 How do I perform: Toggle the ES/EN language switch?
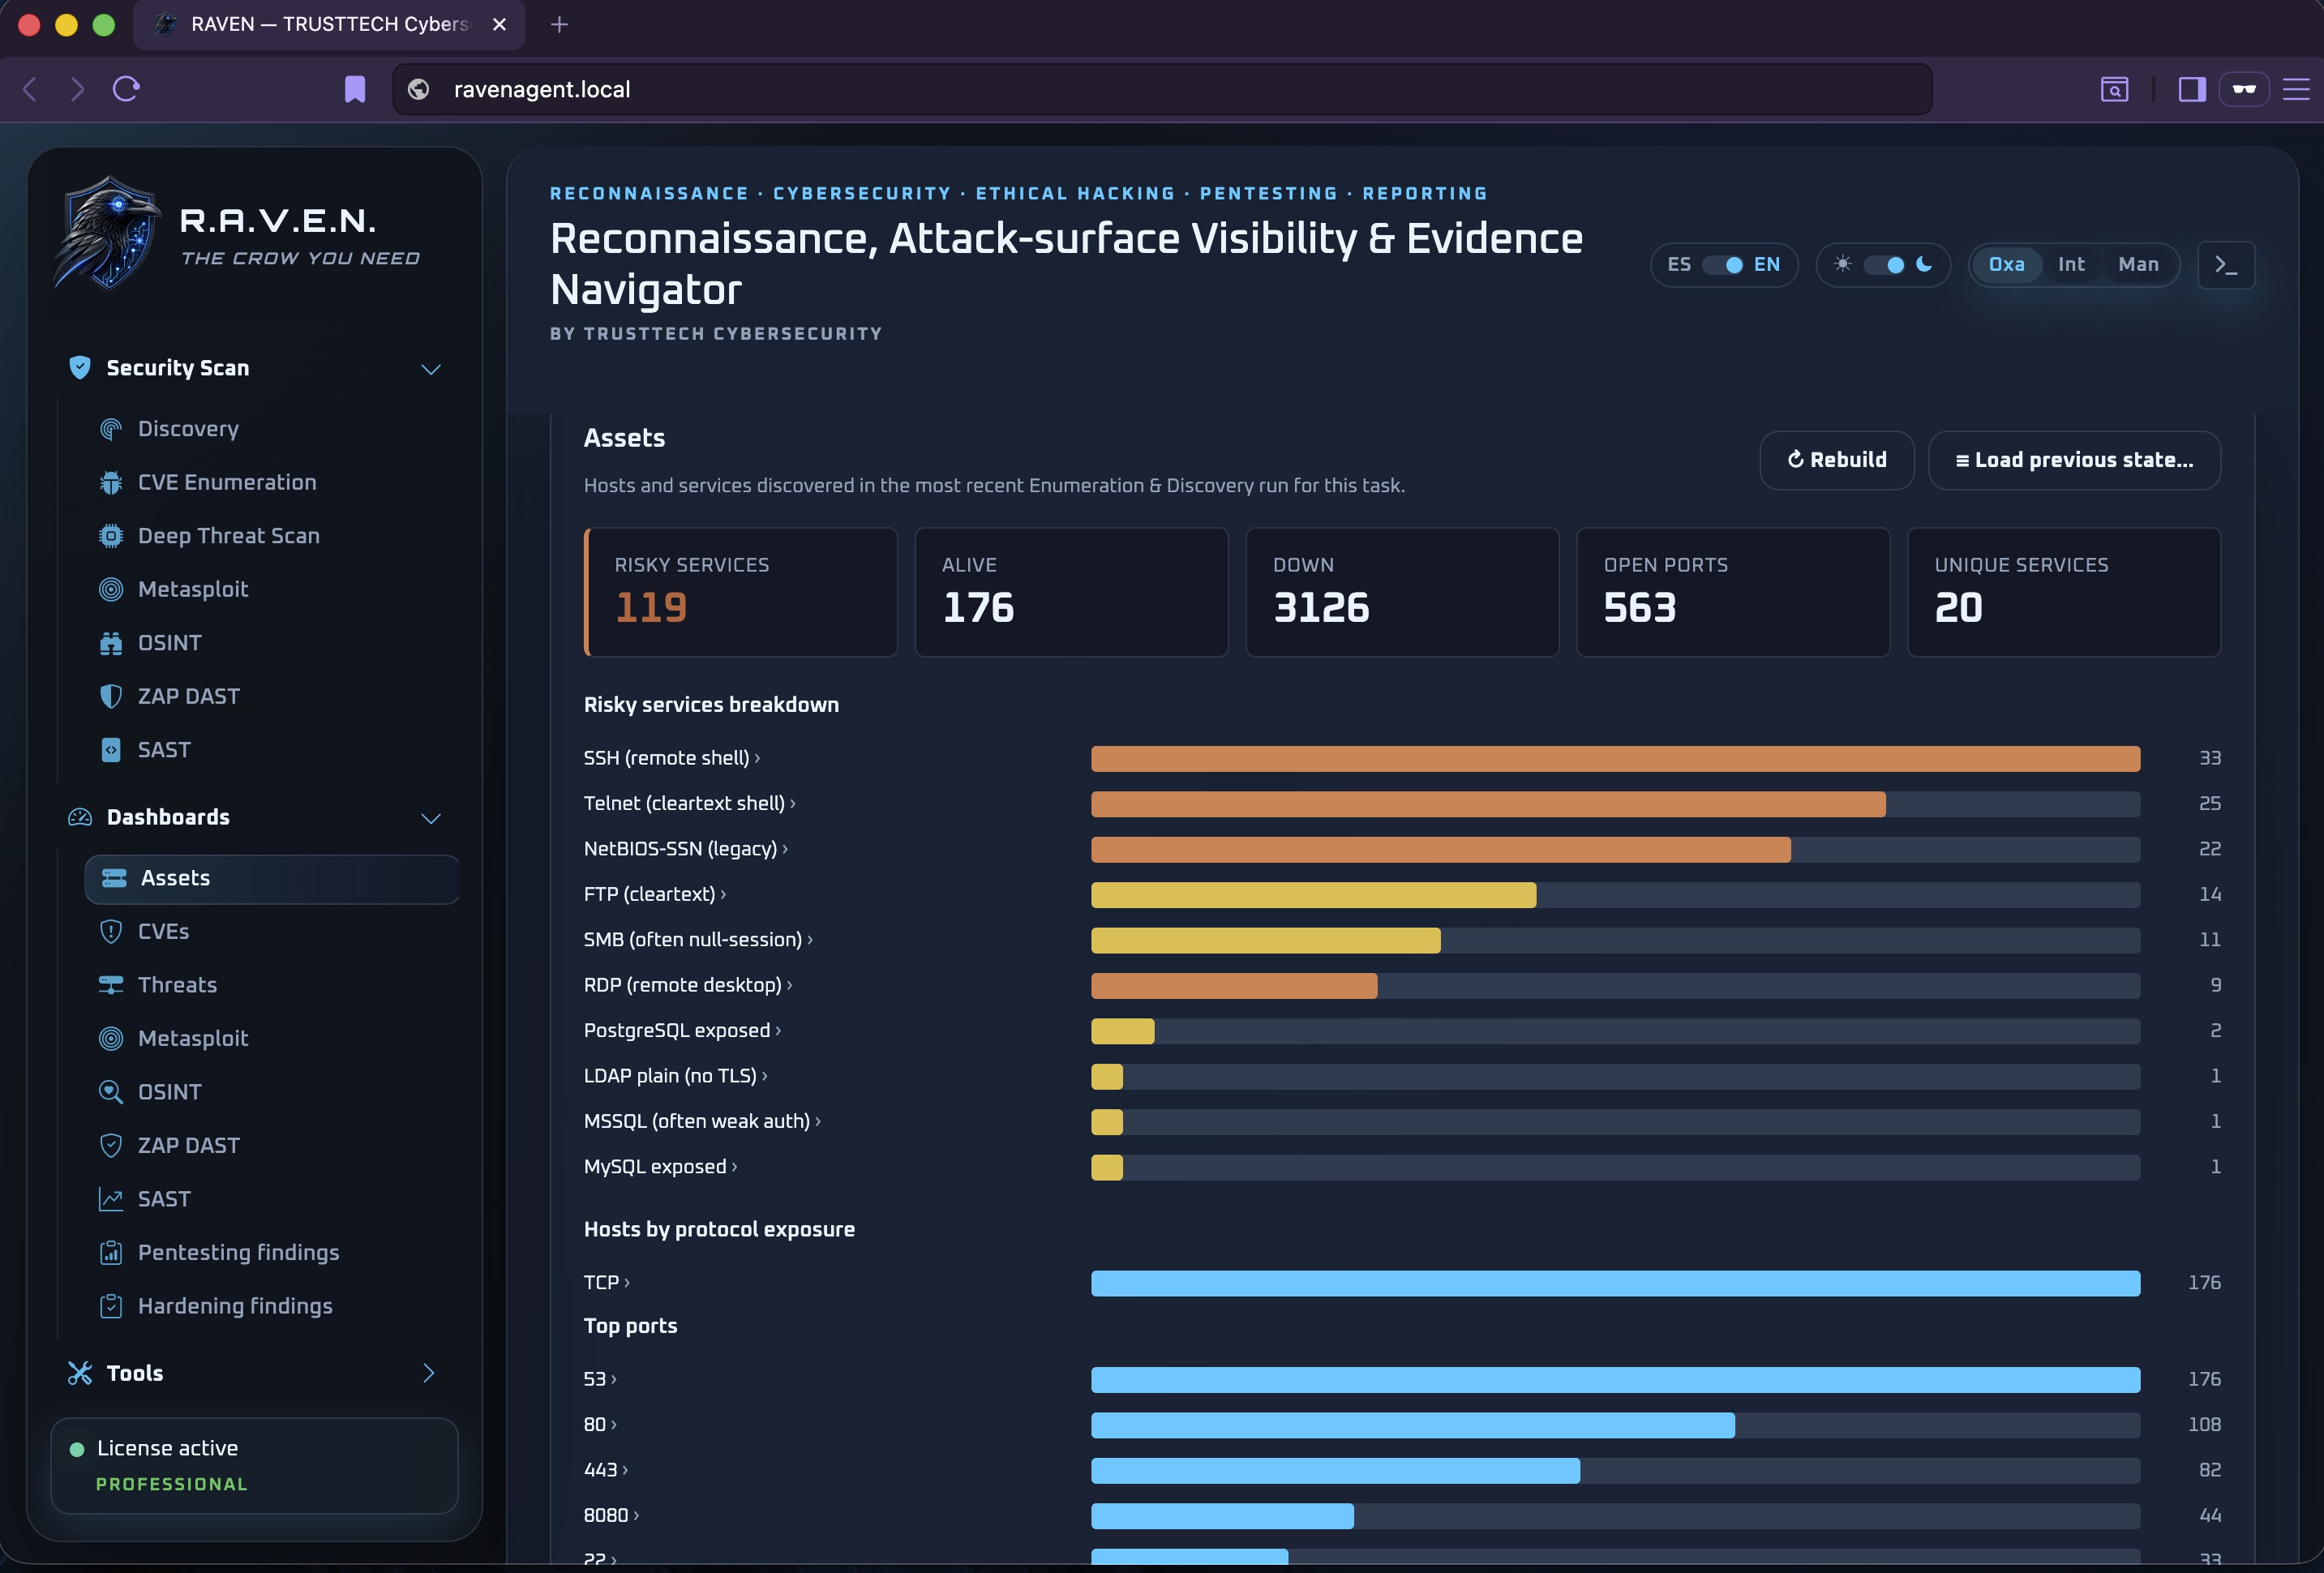pyautogui.click(x=1723, y=265)
